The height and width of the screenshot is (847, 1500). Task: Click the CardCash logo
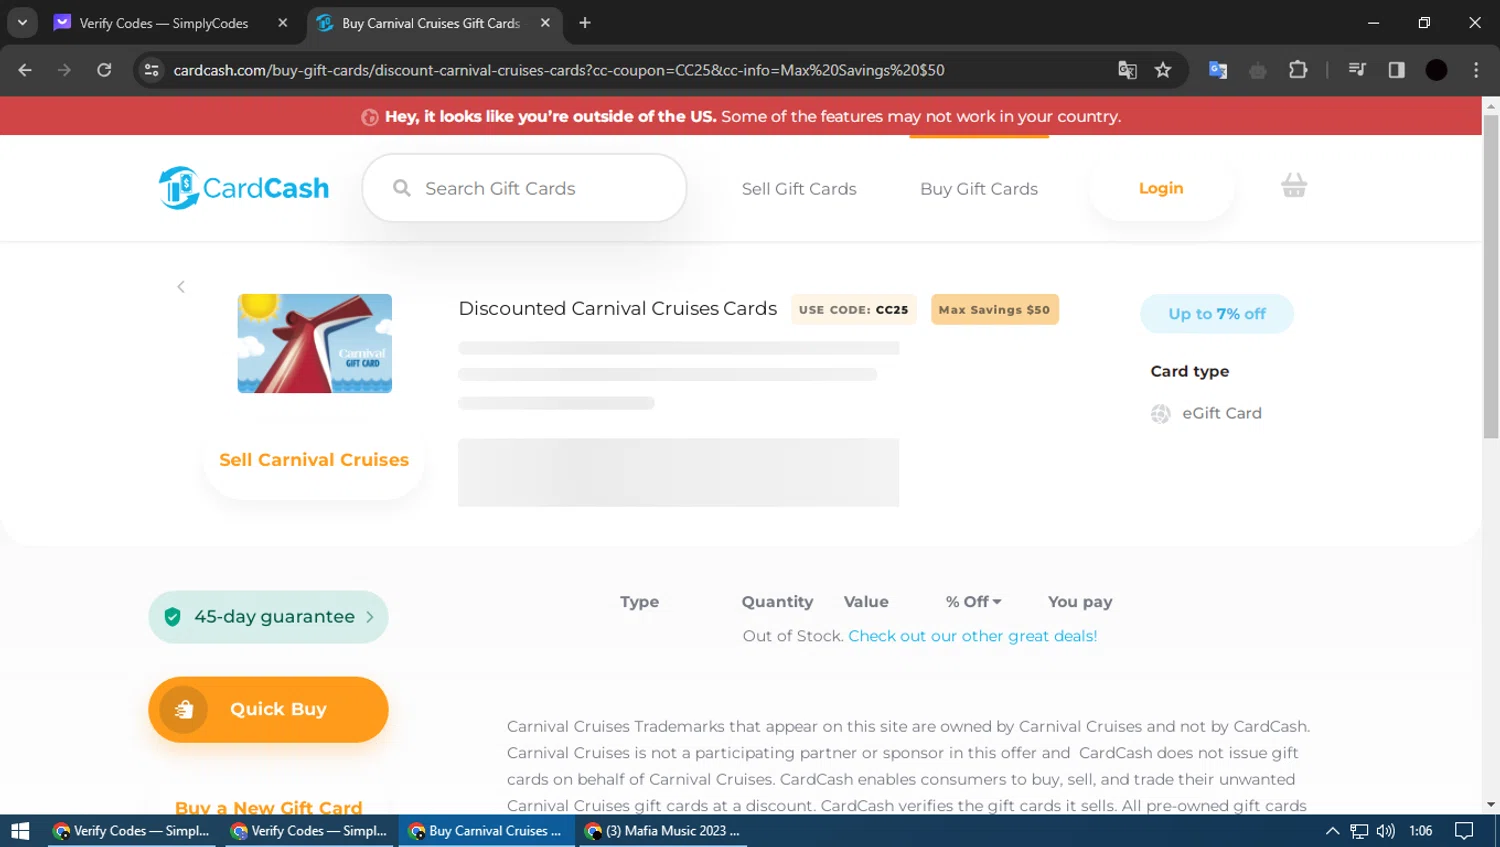244,188
